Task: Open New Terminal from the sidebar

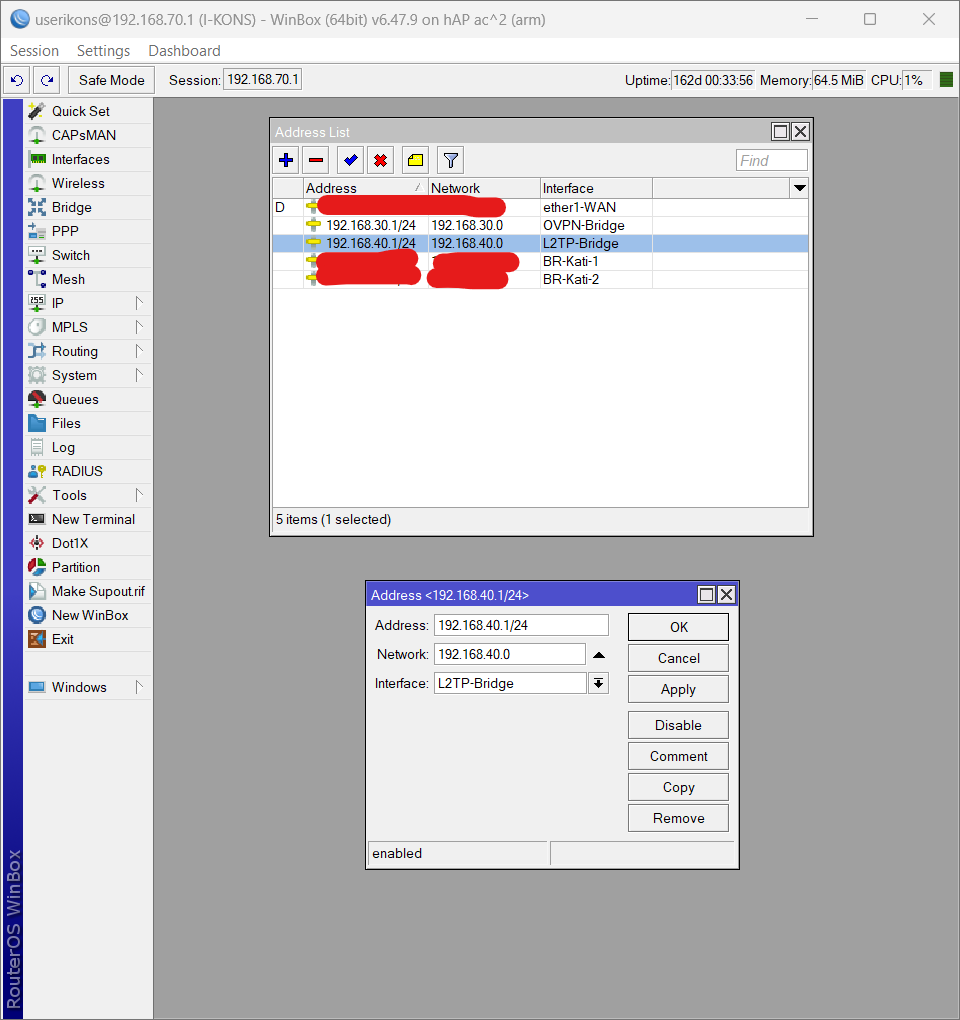Action: (86, 519)
